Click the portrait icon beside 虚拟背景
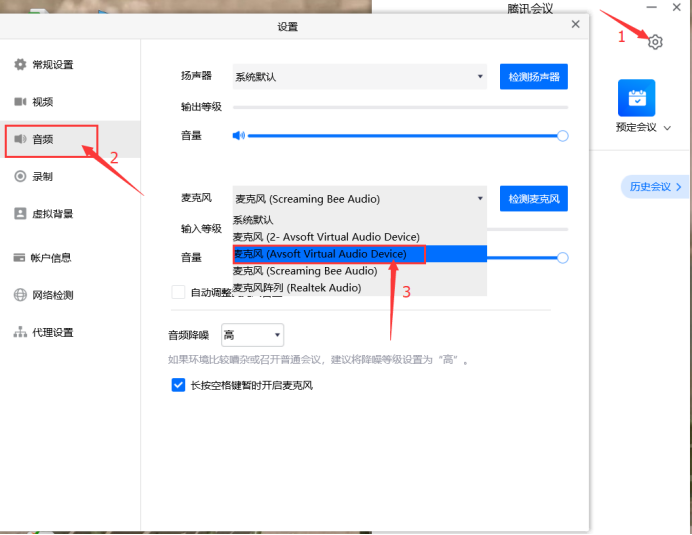Image resolution: width=692 pixels, height=535 pixels. [x=20, y=214]
